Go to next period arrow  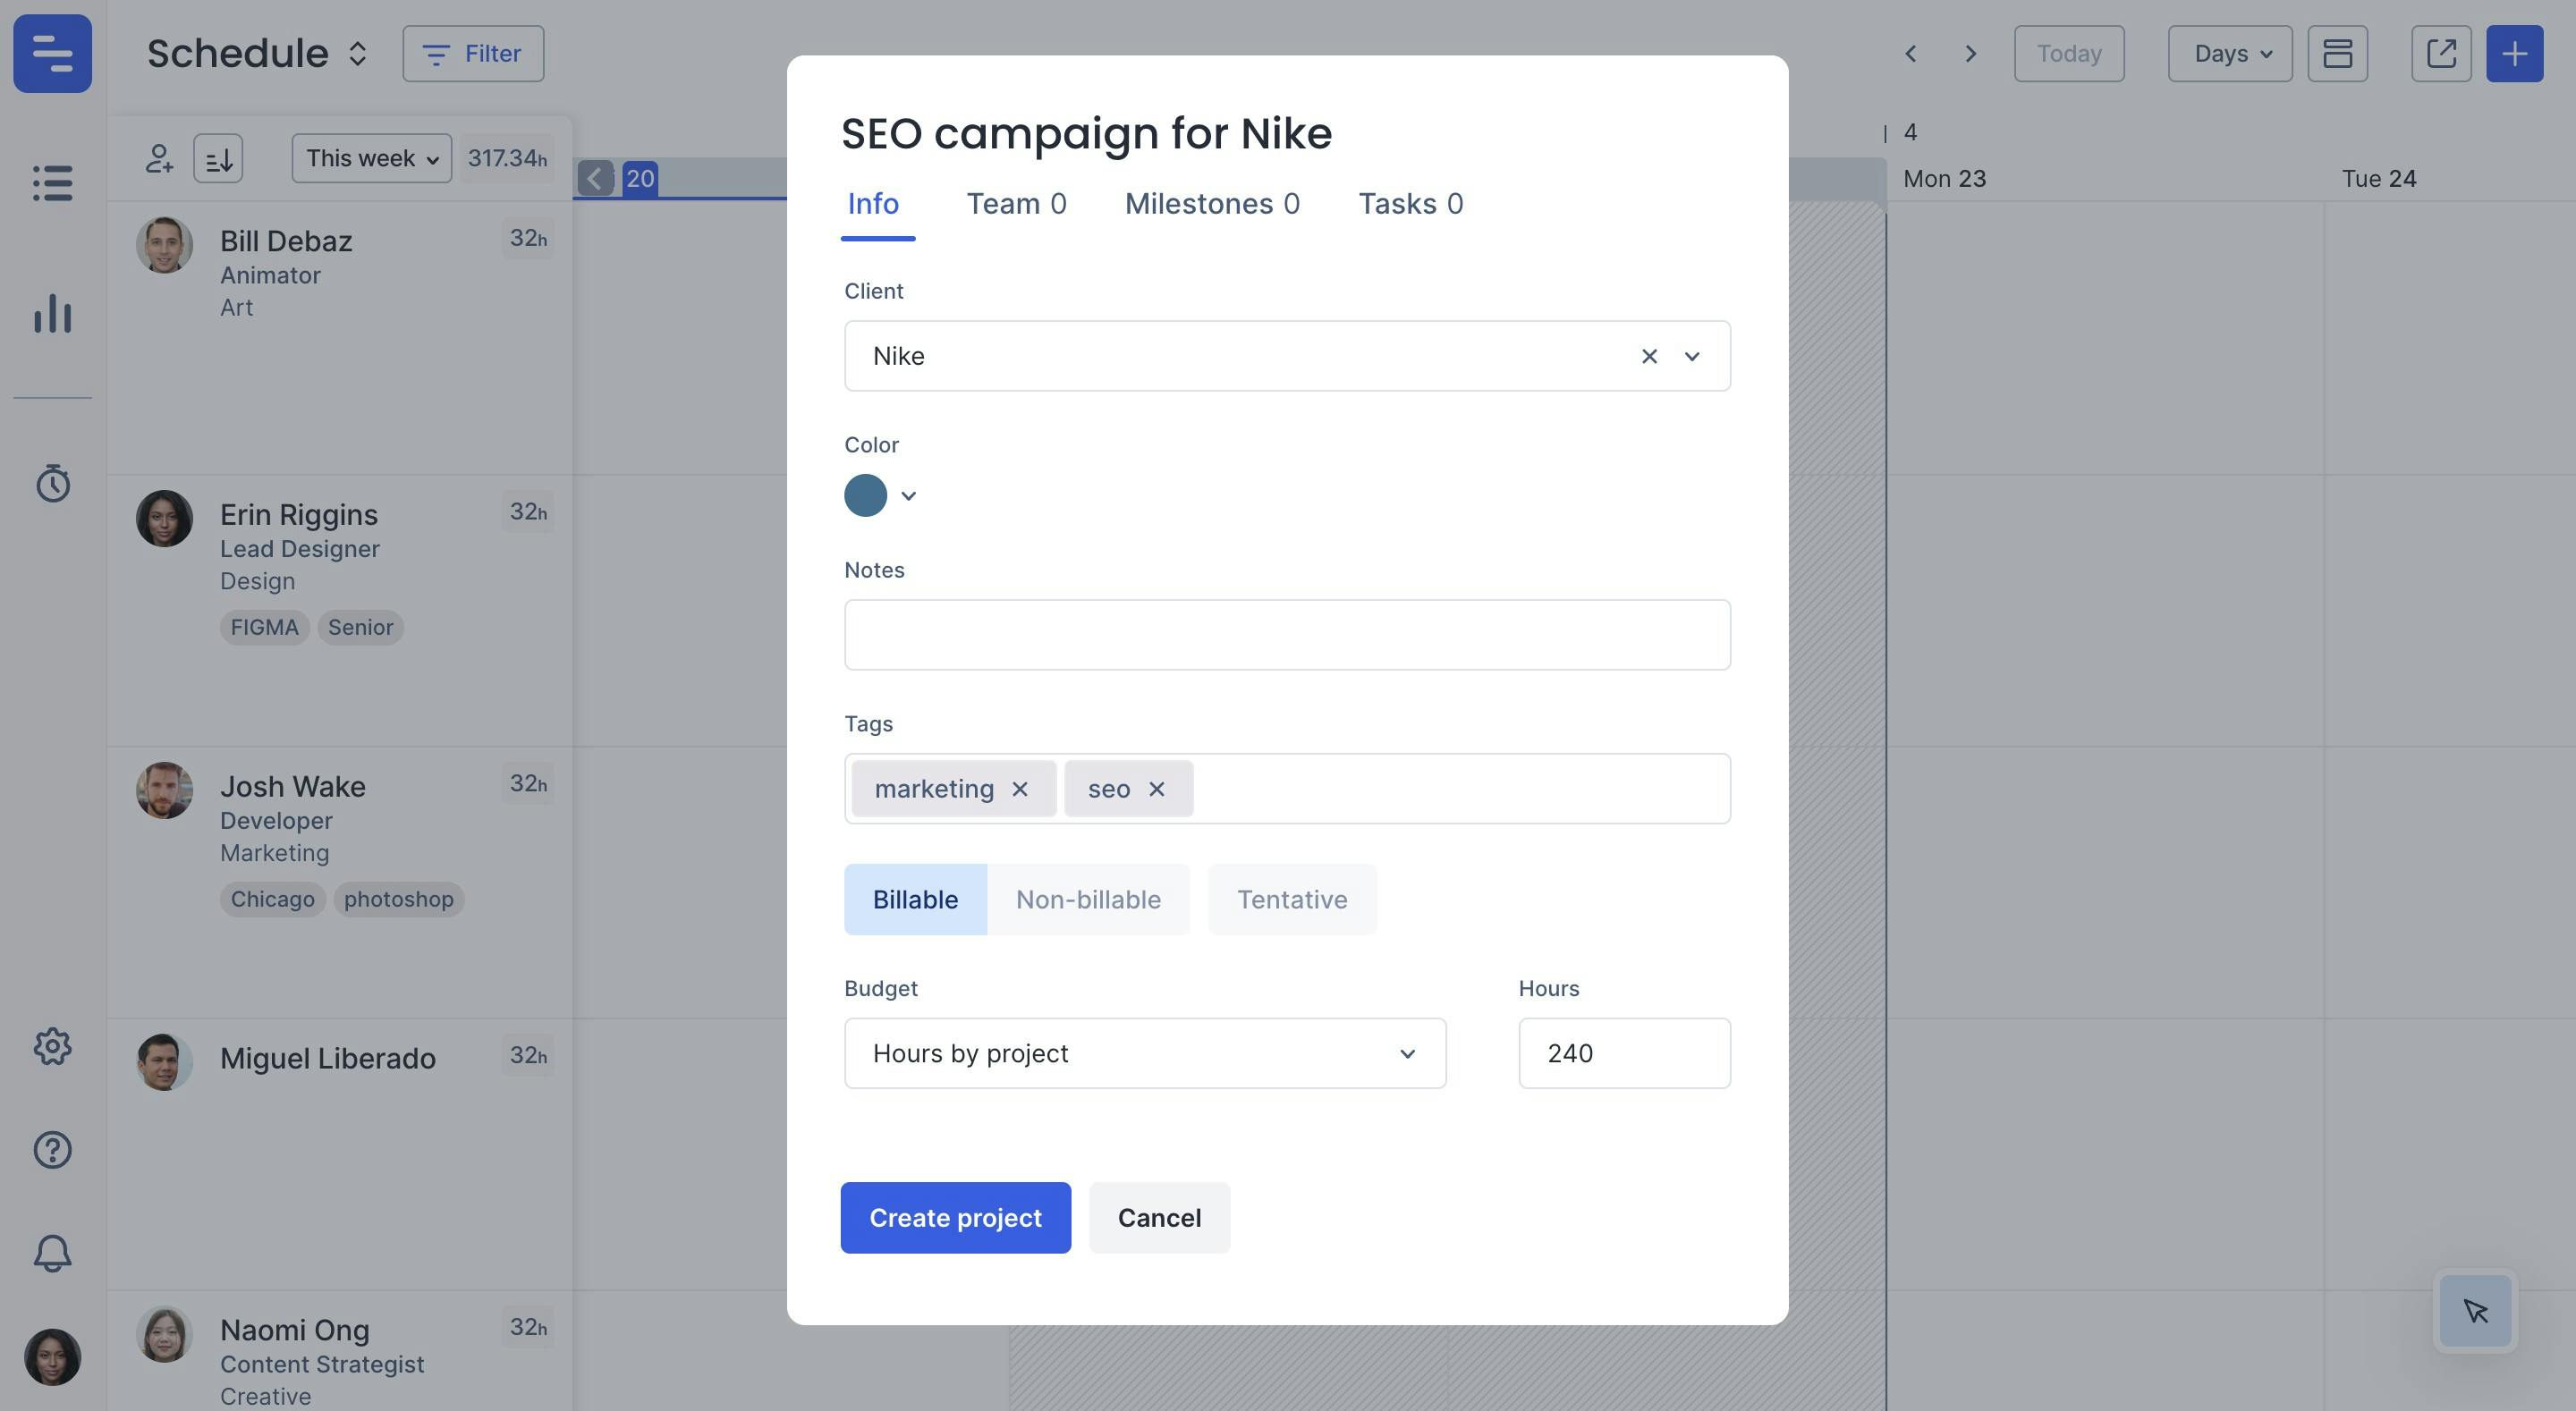[1971, 53]
